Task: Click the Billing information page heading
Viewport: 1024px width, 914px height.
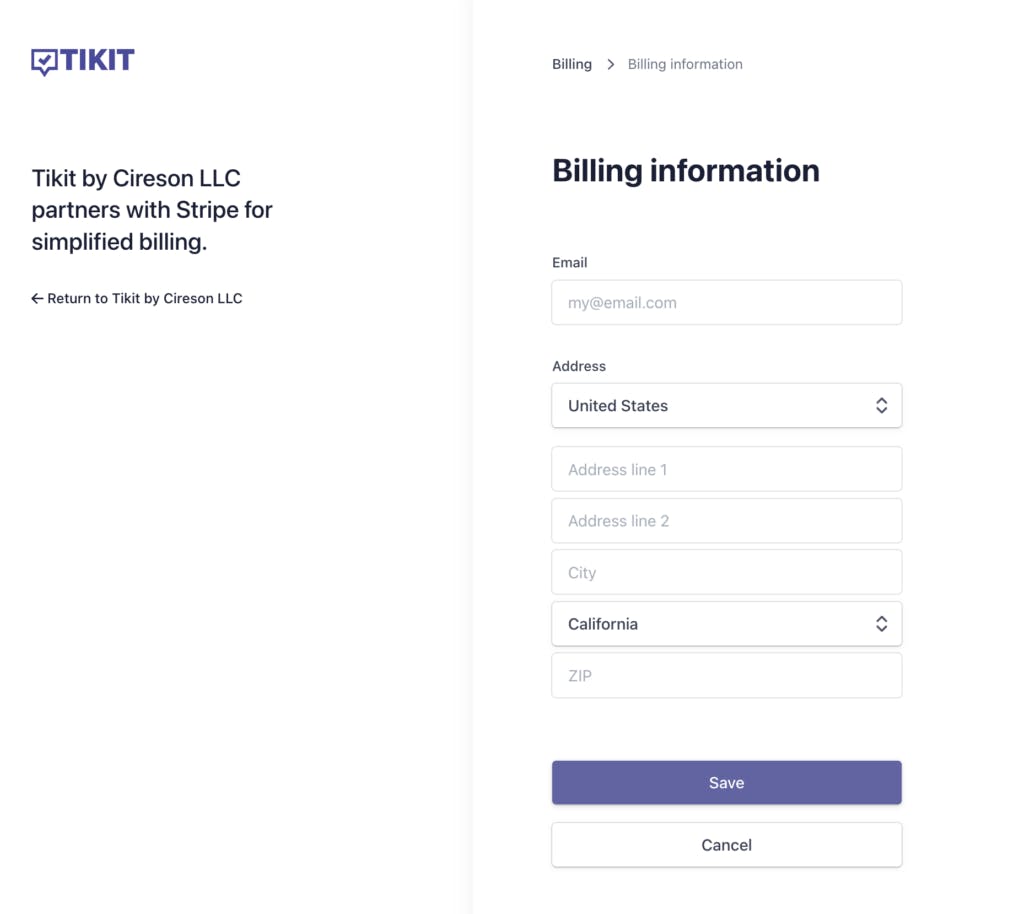Action: [x=685, y=171]
